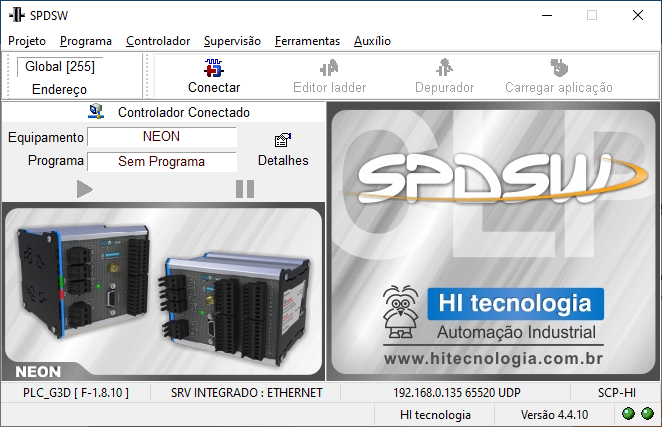
Task: Open the Supervisão menu
Action: 232,41
